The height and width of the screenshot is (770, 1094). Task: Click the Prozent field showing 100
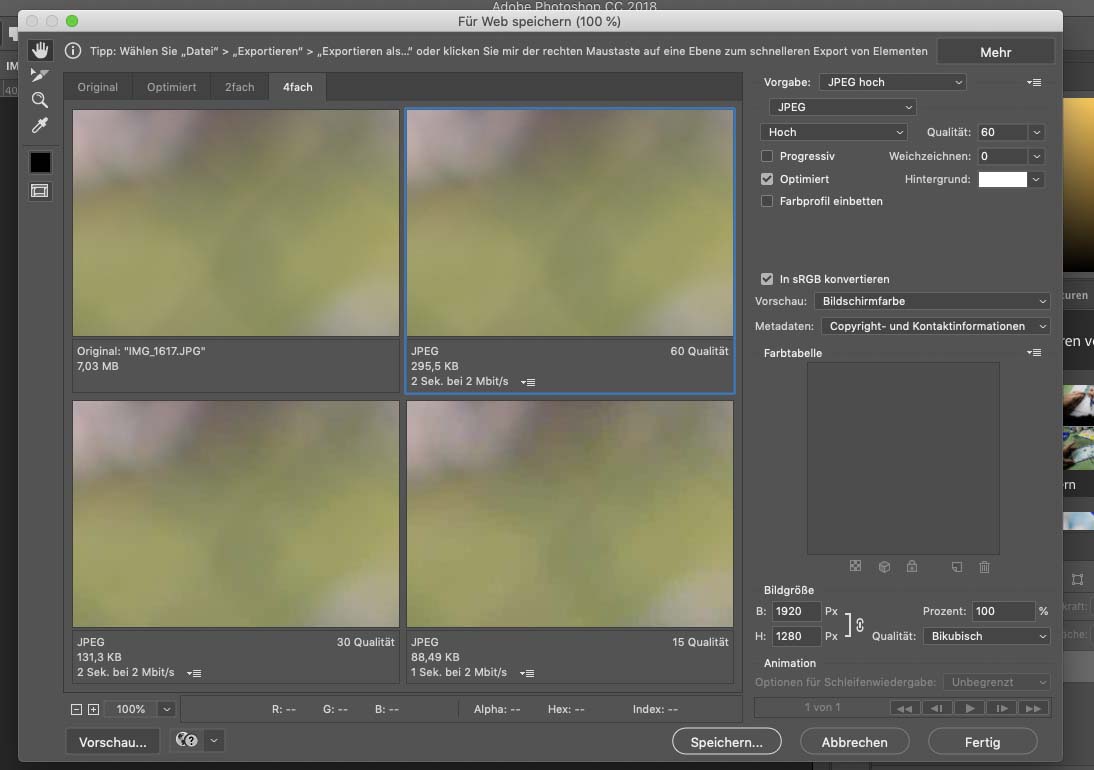pyautogui.click(x=1003, y=611)
